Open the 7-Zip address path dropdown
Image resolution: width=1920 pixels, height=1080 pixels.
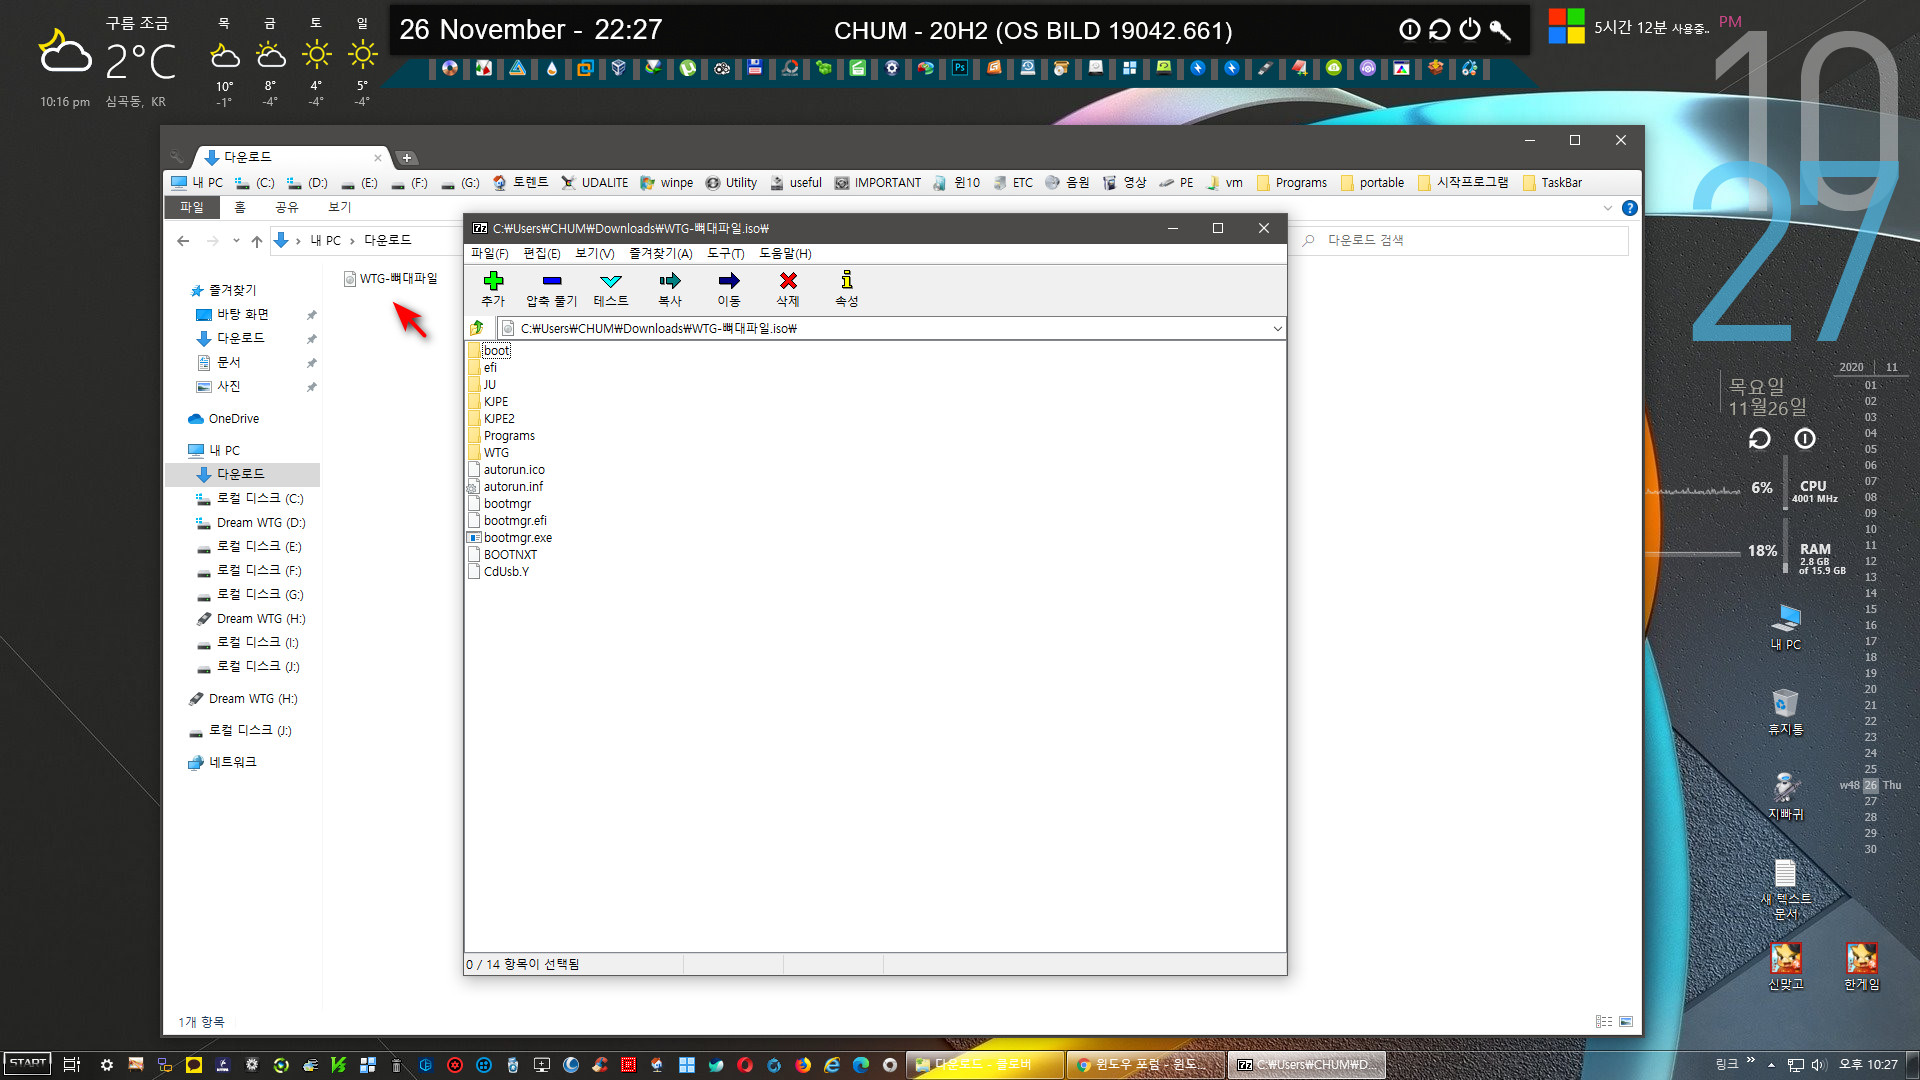(x=1277, y=328)
